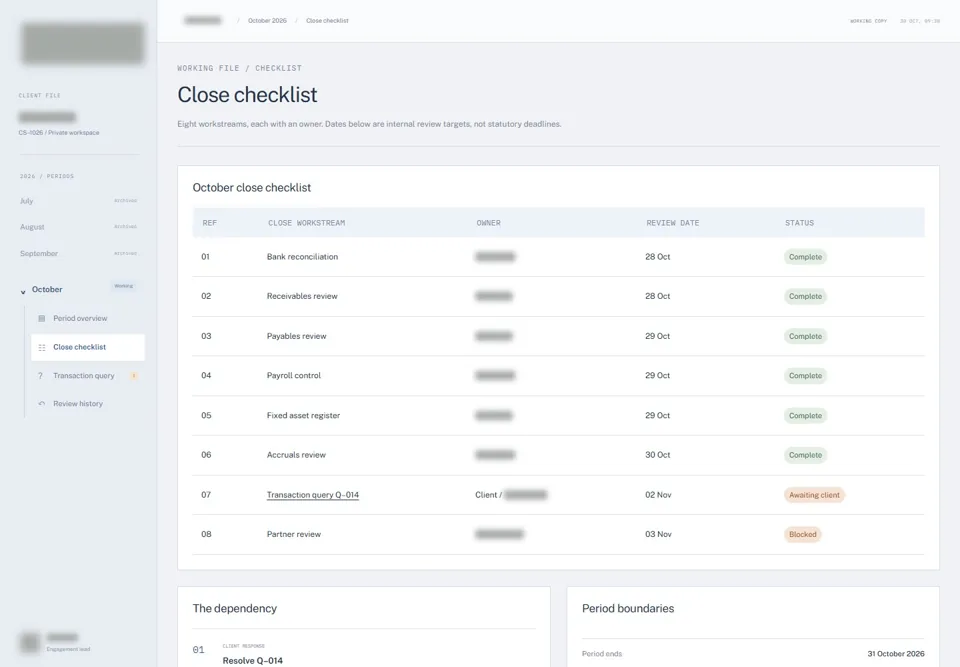Open Period overview in the sidebar
Viewport: 960px width, 667px height.
point(80,318)
